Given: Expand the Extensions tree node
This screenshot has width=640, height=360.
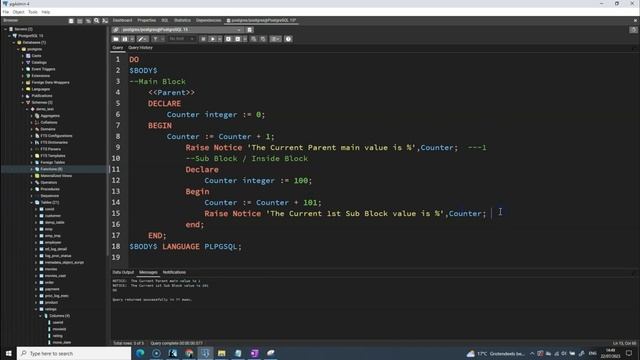Looking at the screenshot, I should [x=23, y=76].
